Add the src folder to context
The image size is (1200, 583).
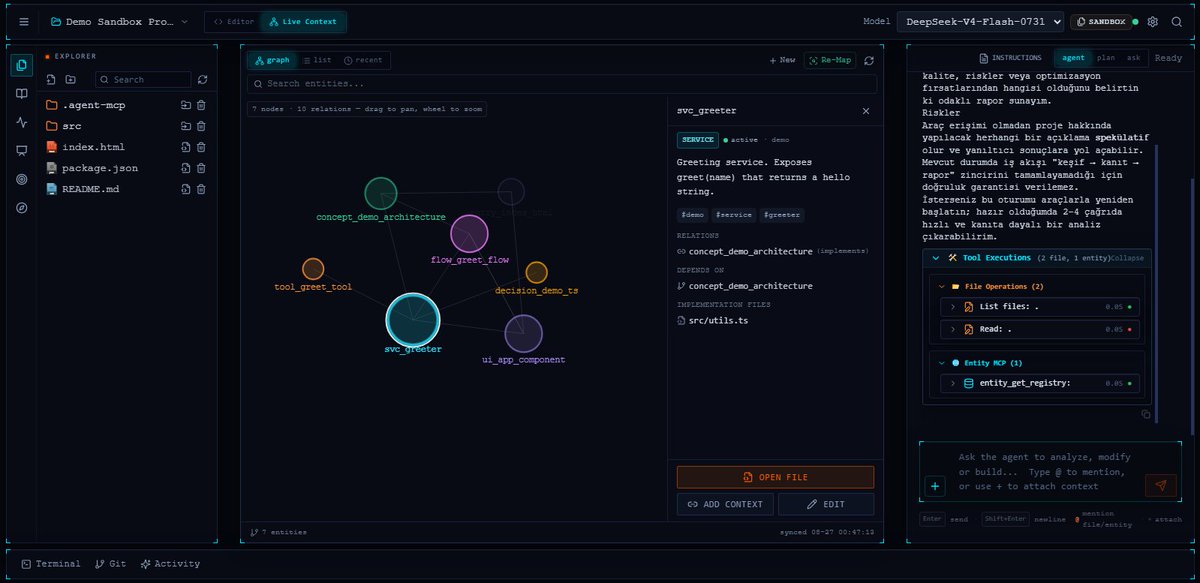[186, 126]
